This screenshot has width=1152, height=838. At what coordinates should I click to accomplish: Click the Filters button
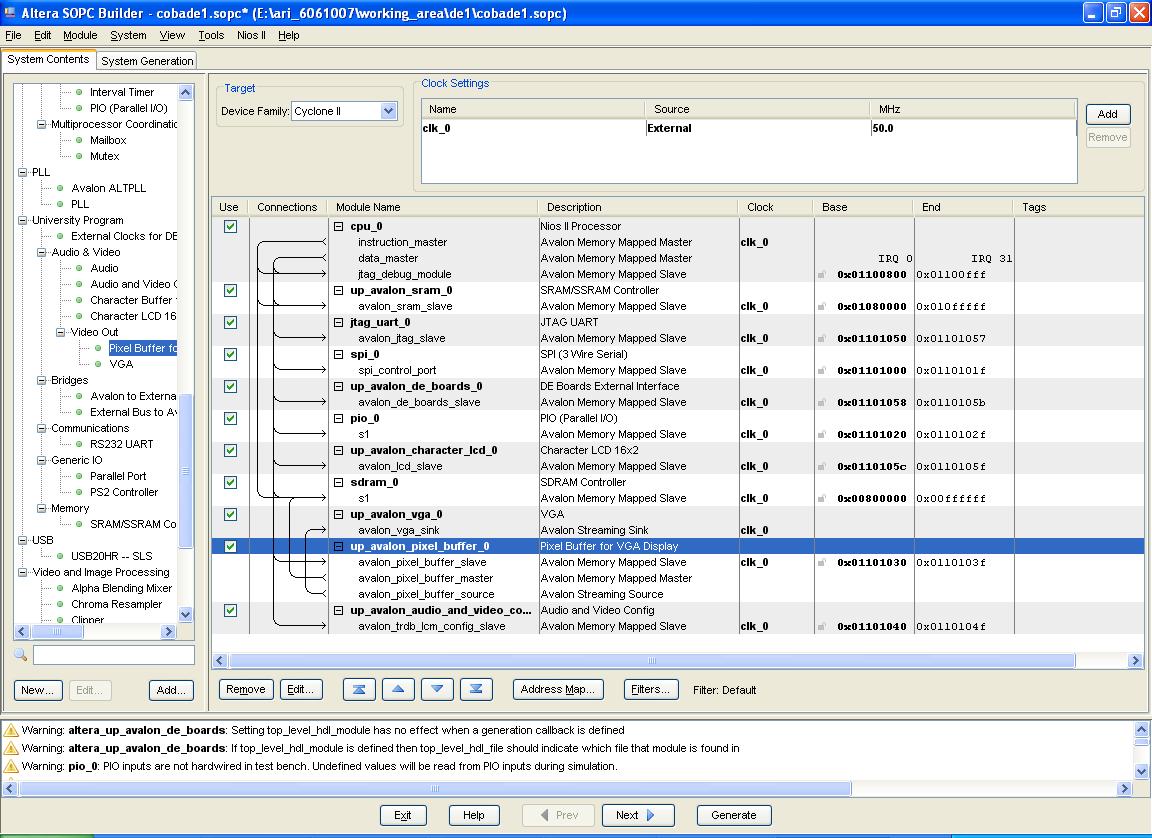[650, 690]
